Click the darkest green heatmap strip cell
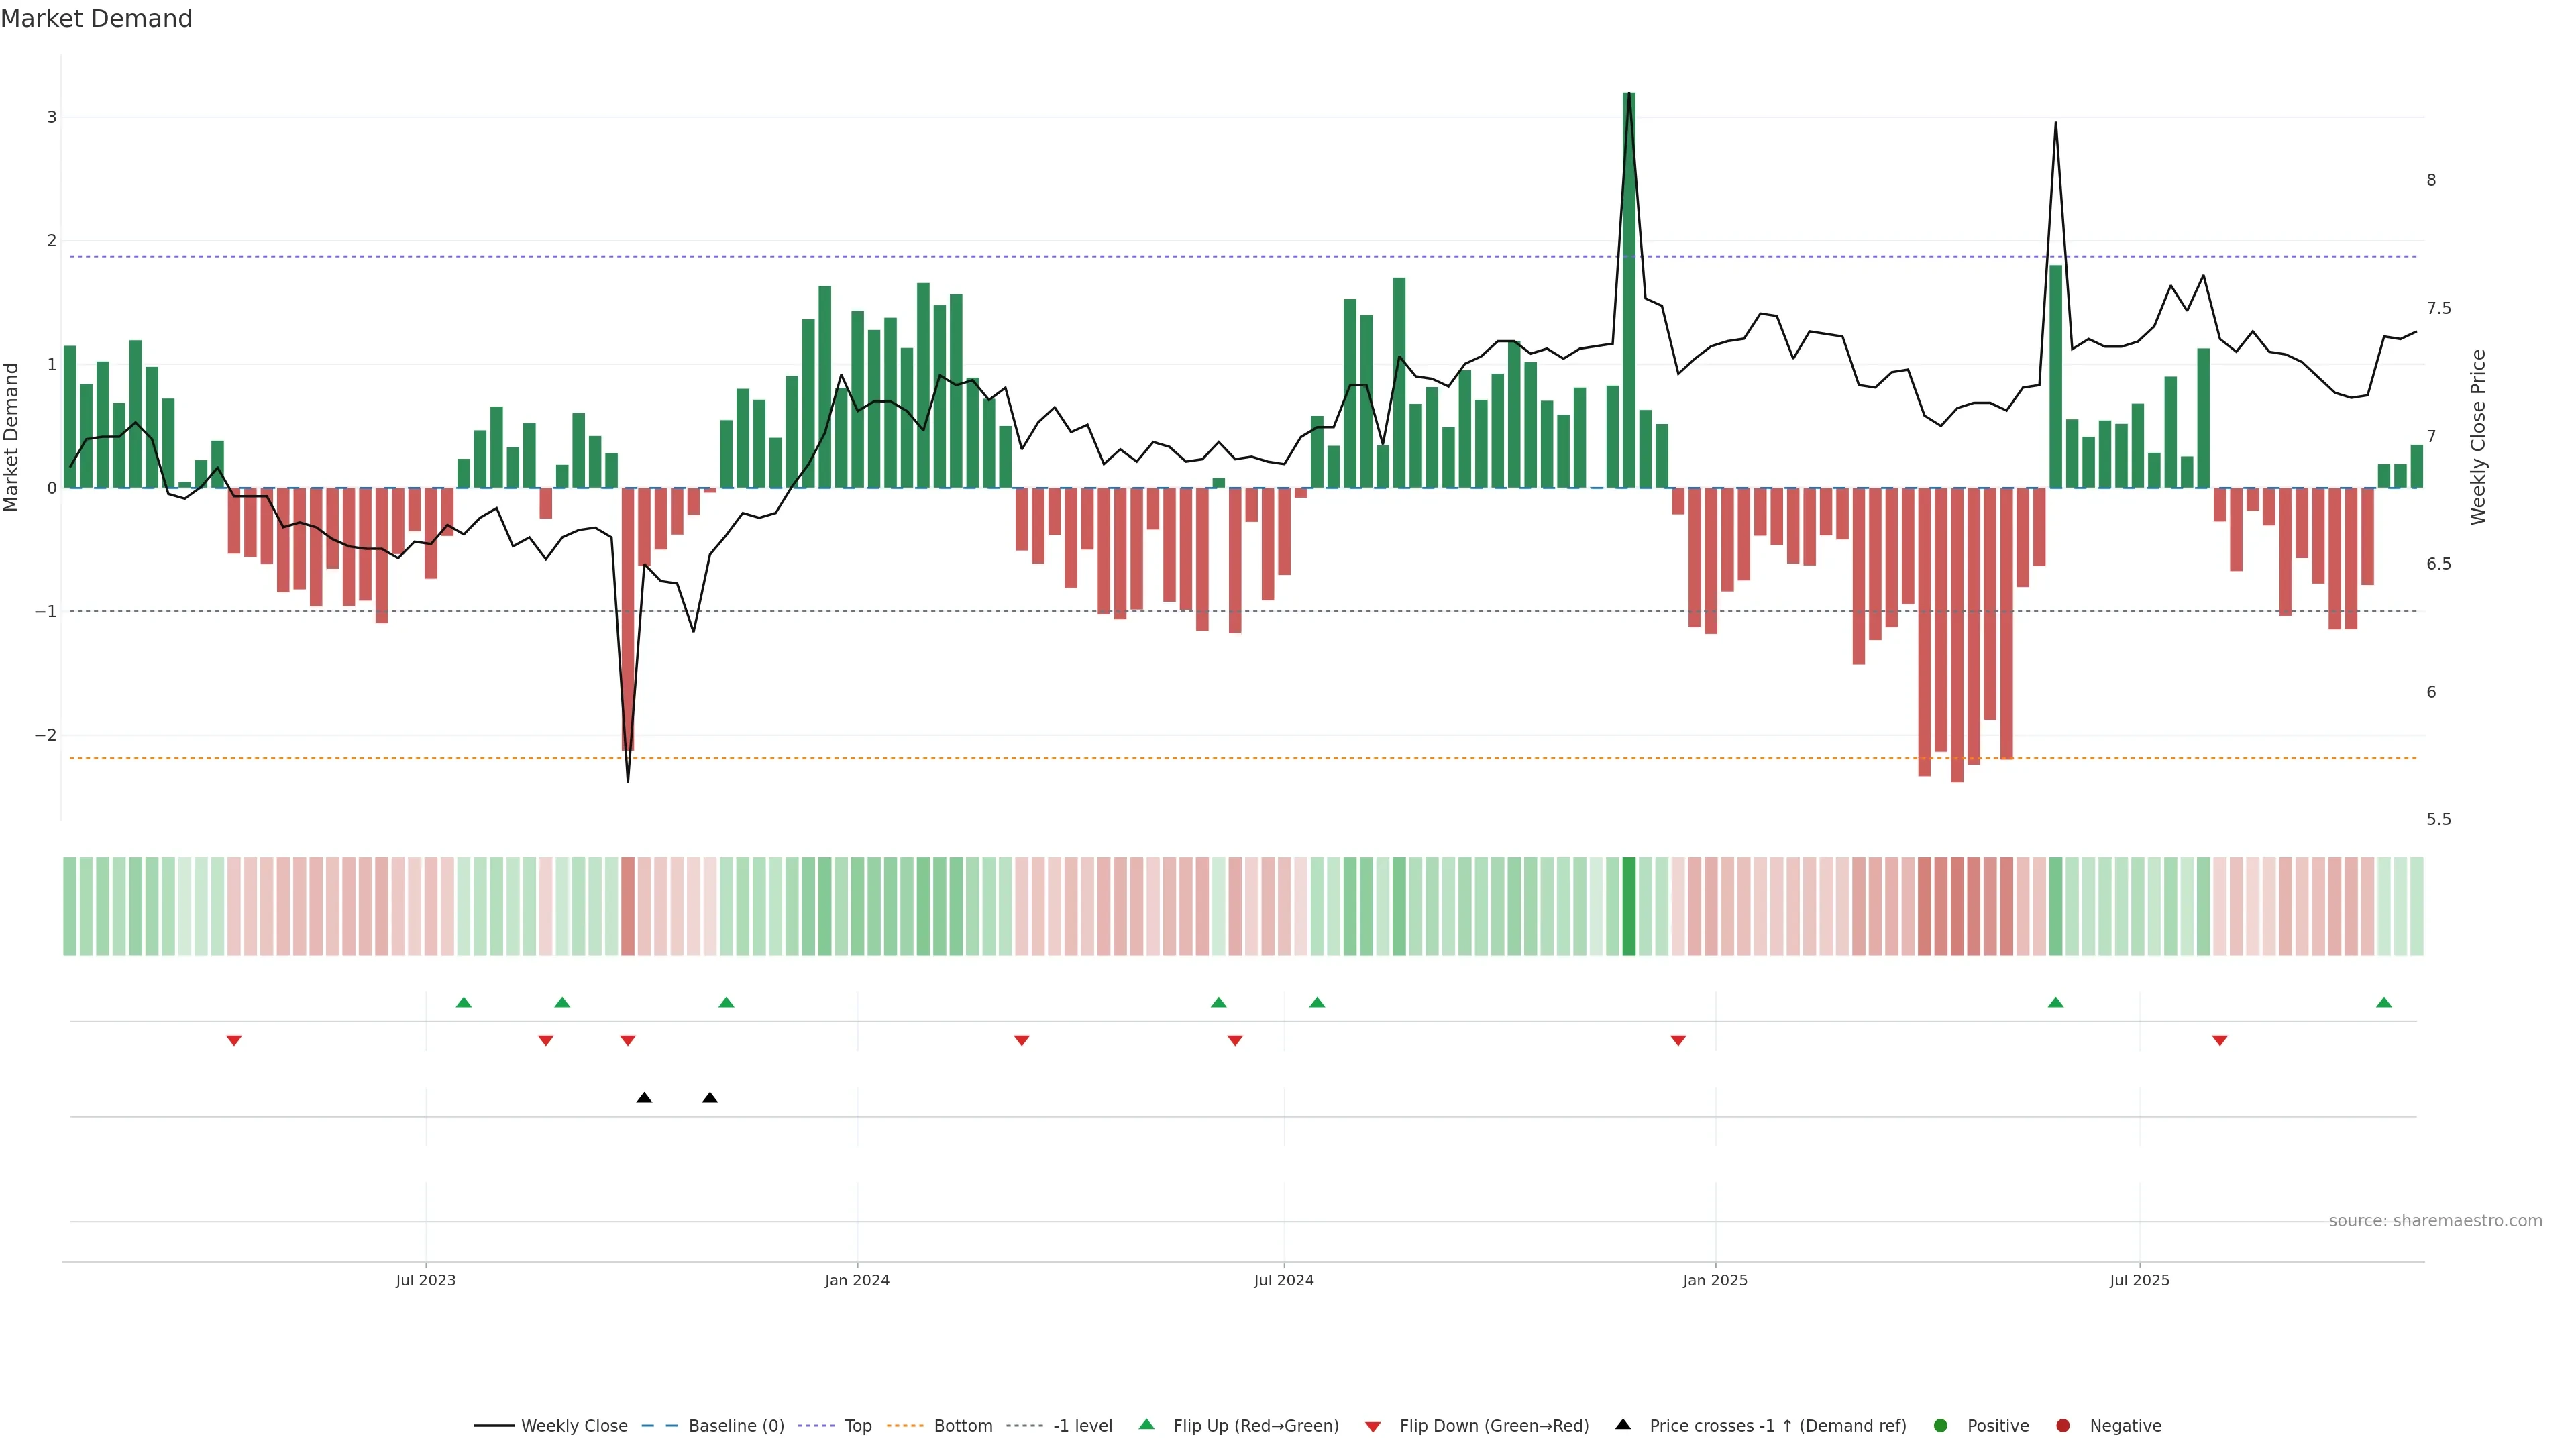 1629,906
